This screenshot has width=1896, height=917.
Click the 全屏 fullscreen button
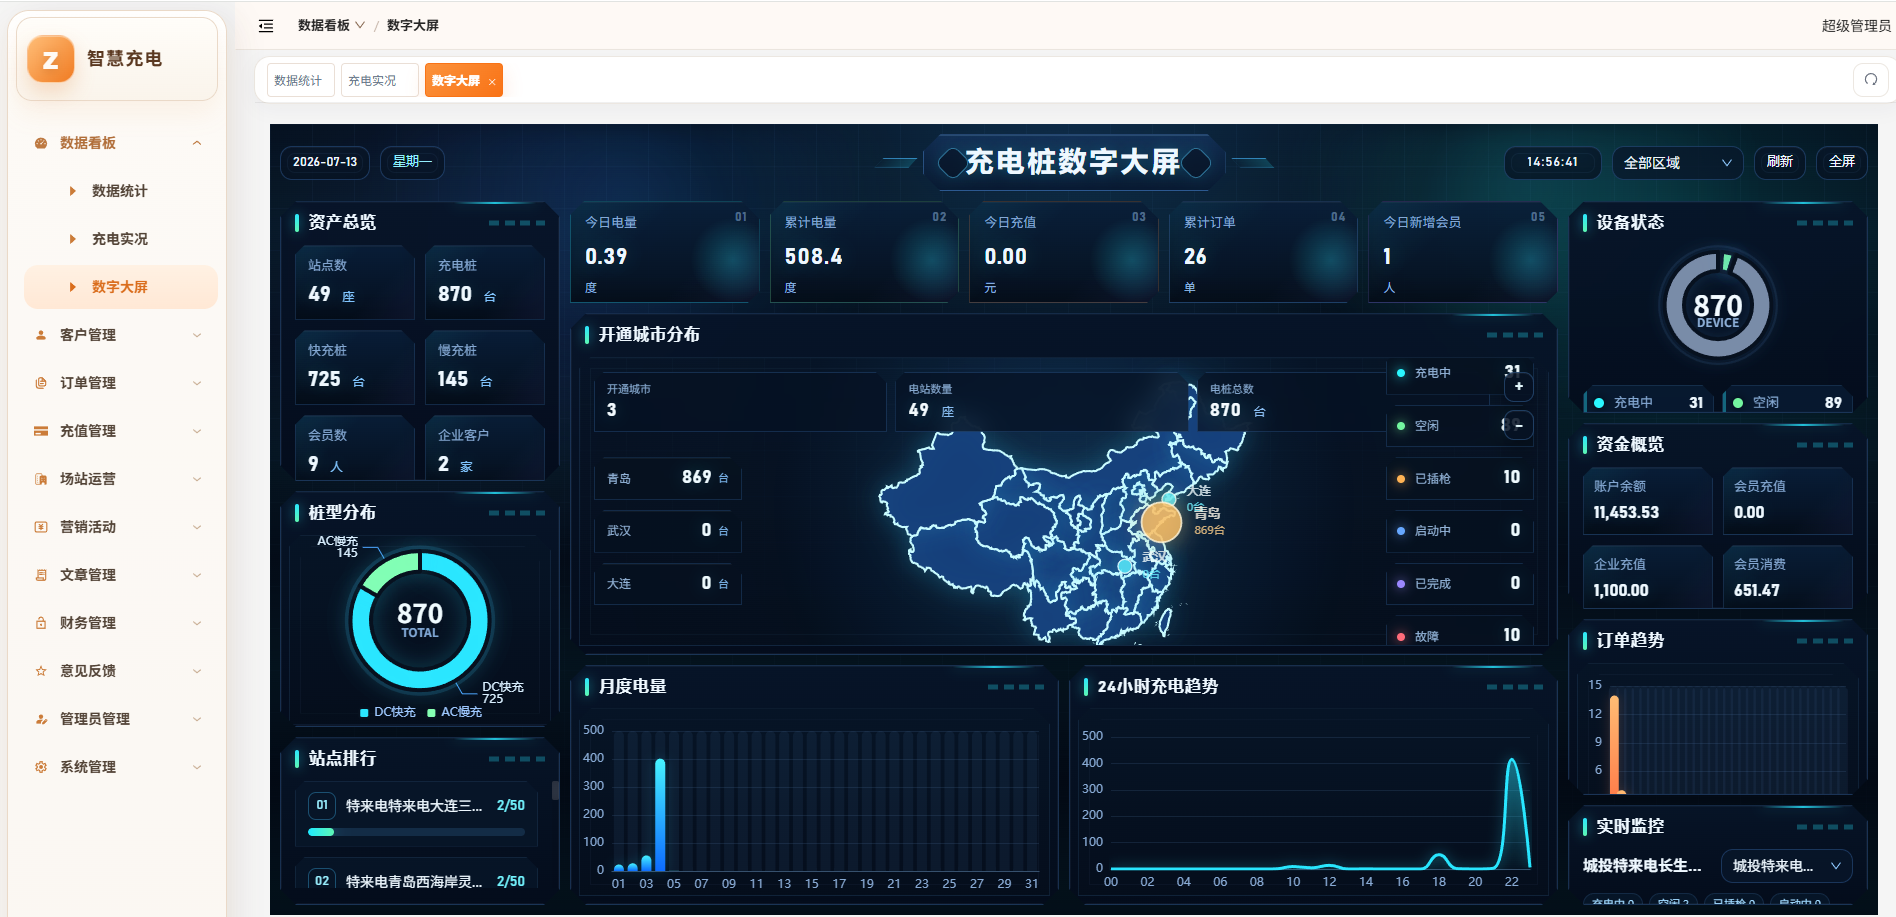[1842, 162]
